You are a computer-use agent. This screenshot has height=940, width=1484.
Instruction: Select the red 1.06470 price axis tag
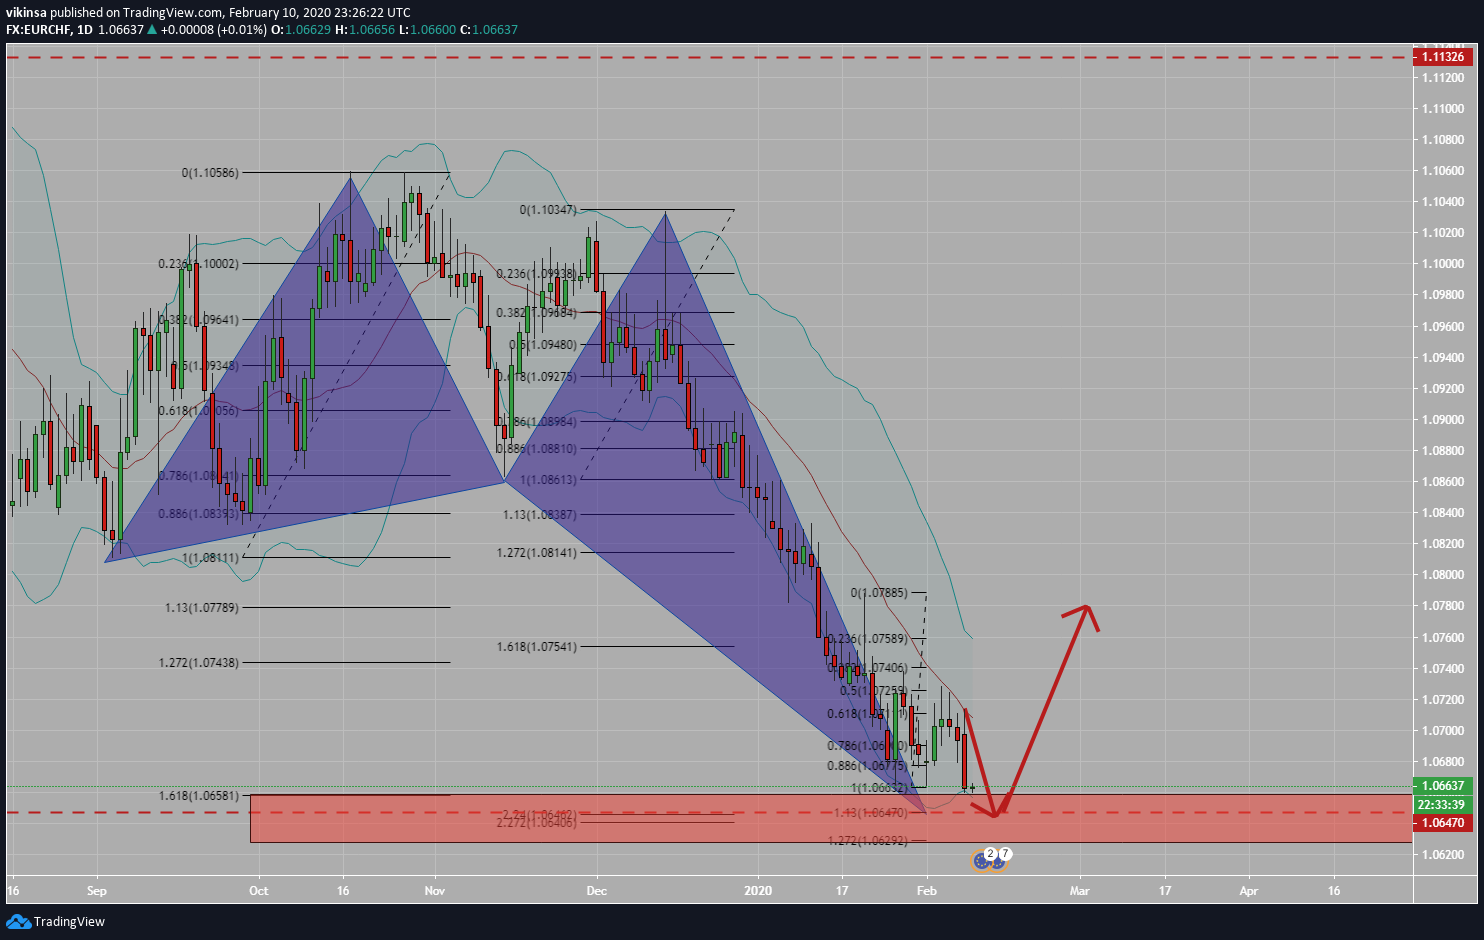tap(1442, 823)
